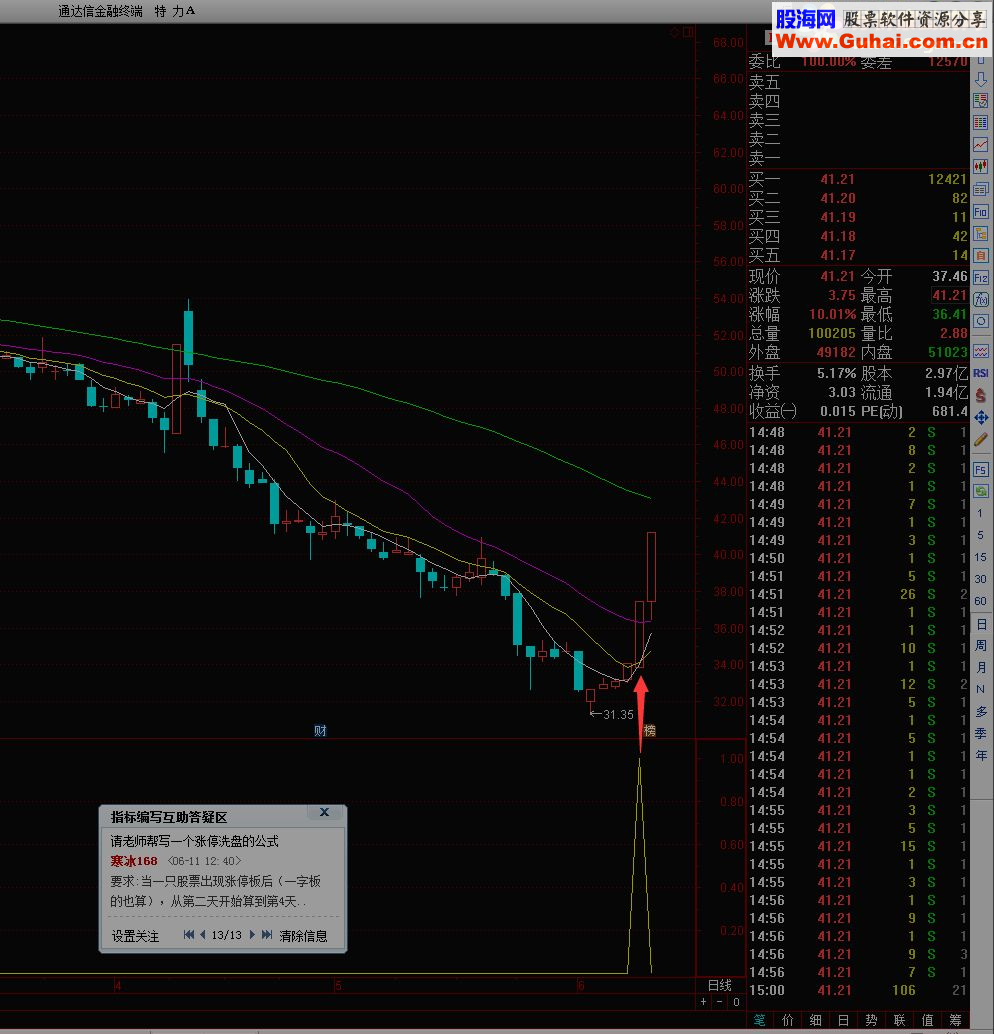Open the F10 company info icon
994x1034 pixels.
click(x=981, y=212)
